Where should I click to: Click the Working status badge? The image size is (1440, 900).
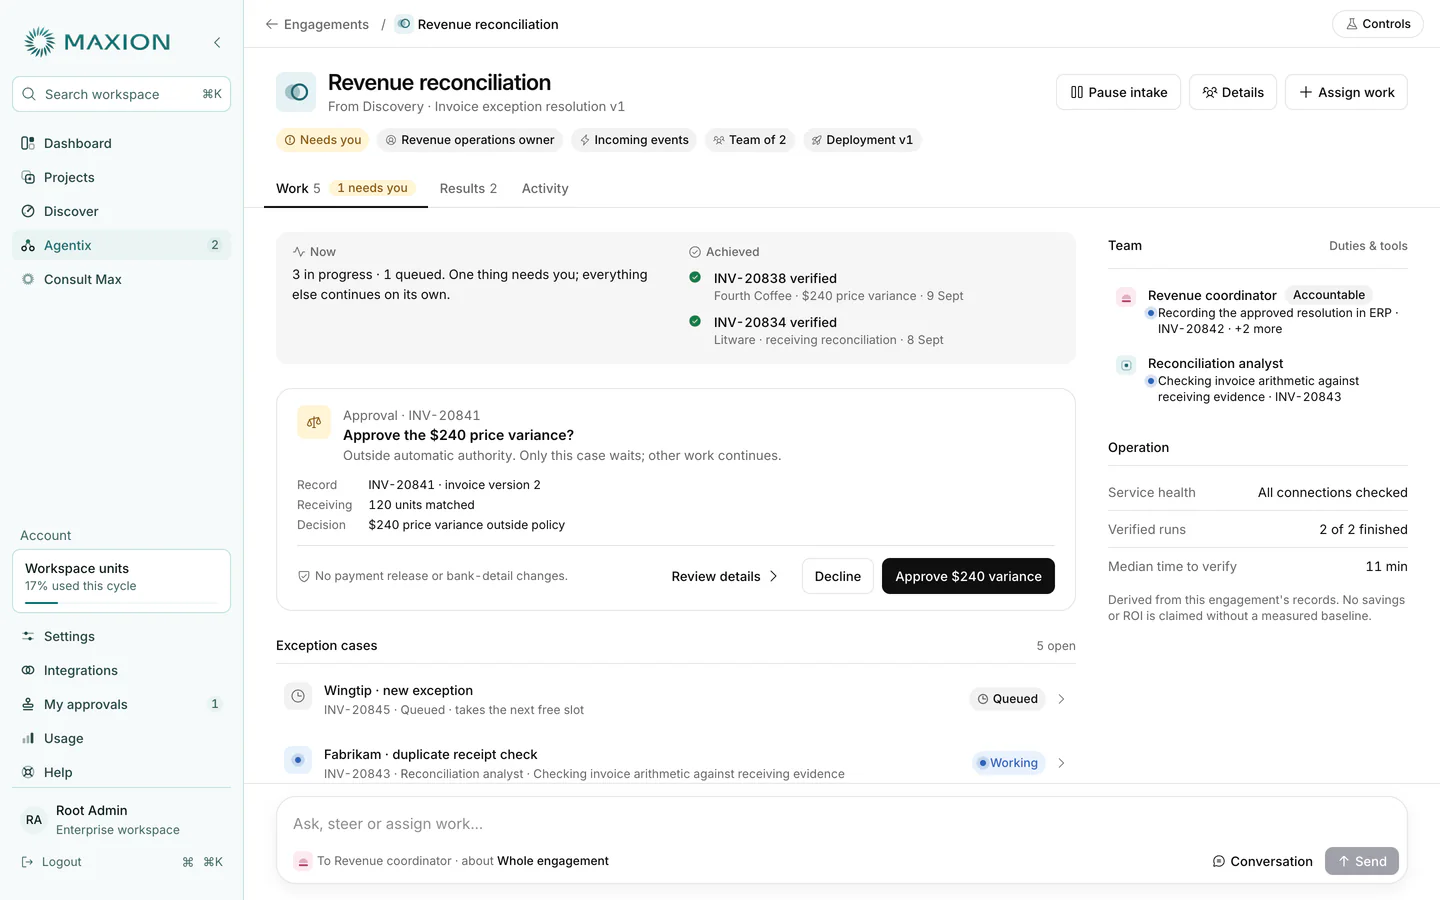tap(1008, 763)
